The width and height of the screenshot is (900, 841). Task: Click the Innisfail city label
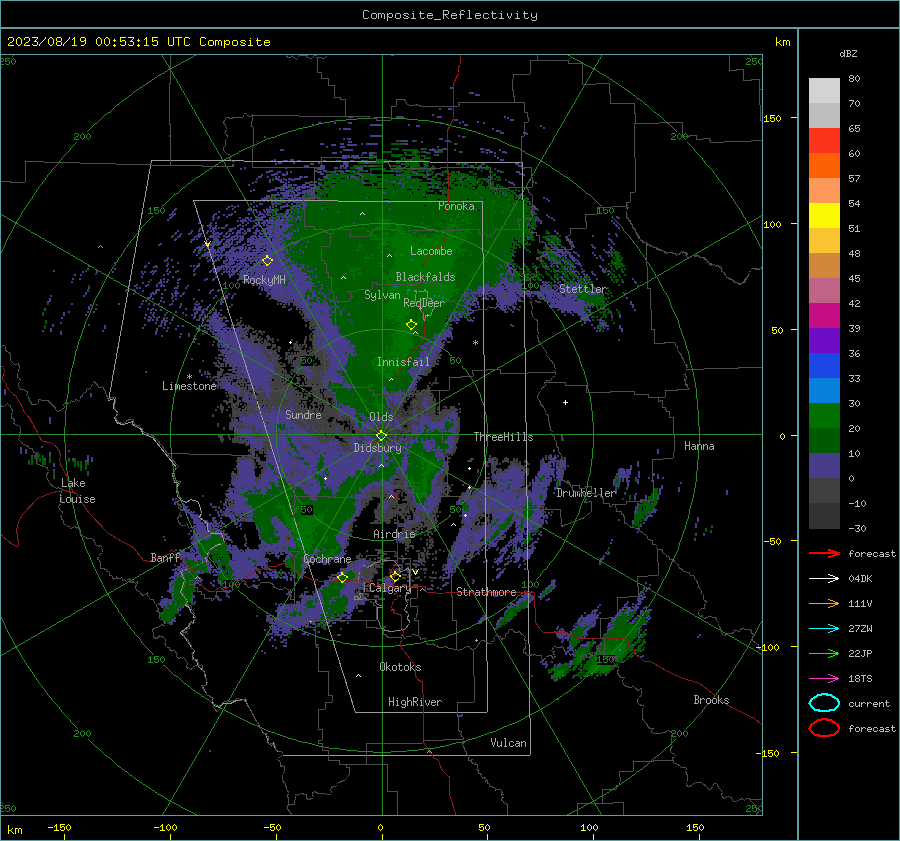coord(403,362)
